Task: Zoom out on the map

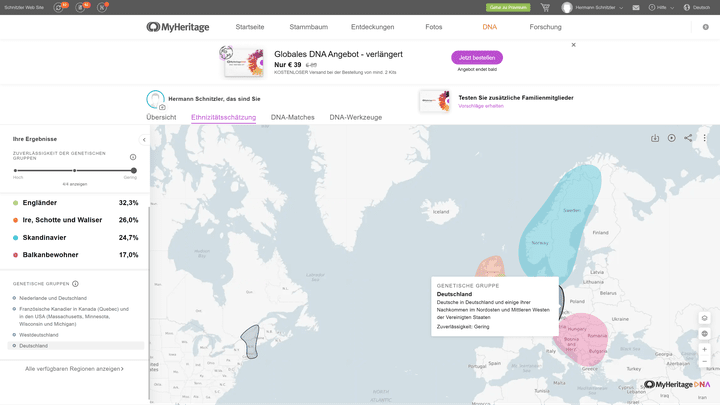Action: click(x=704, y=361)
